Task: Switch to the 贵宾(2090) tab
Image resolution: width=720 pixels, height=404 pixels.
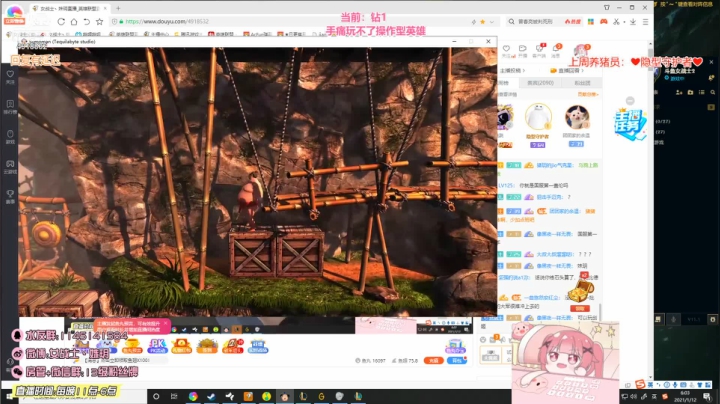Action: [x=540, y=83]
